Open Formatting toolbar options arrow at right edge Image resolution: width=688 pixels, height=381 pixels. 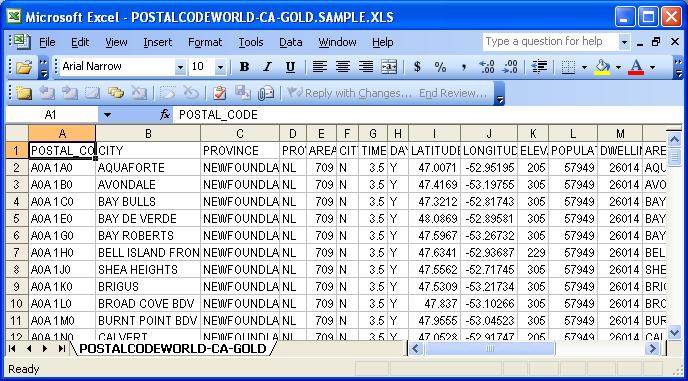click(678, 67)
